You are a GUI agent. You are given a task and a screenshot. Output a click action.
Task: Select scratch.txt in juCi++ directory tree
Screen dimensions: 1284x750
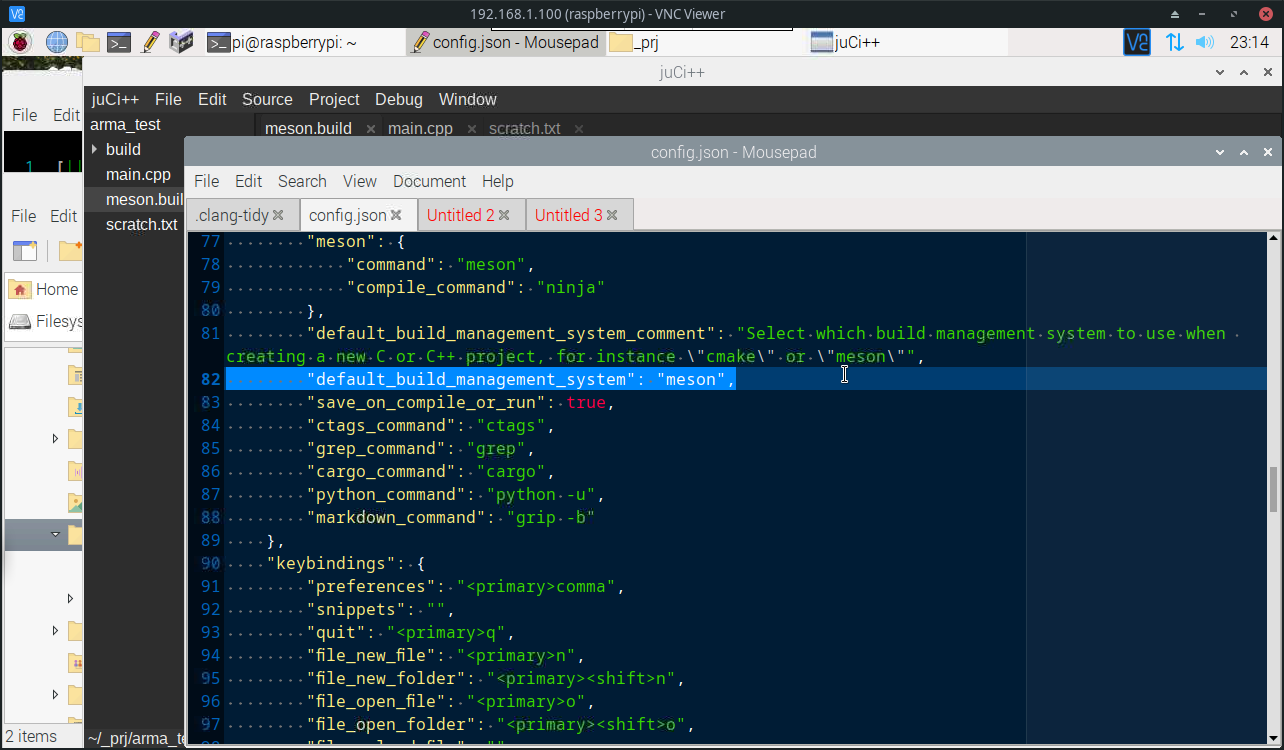141,224
